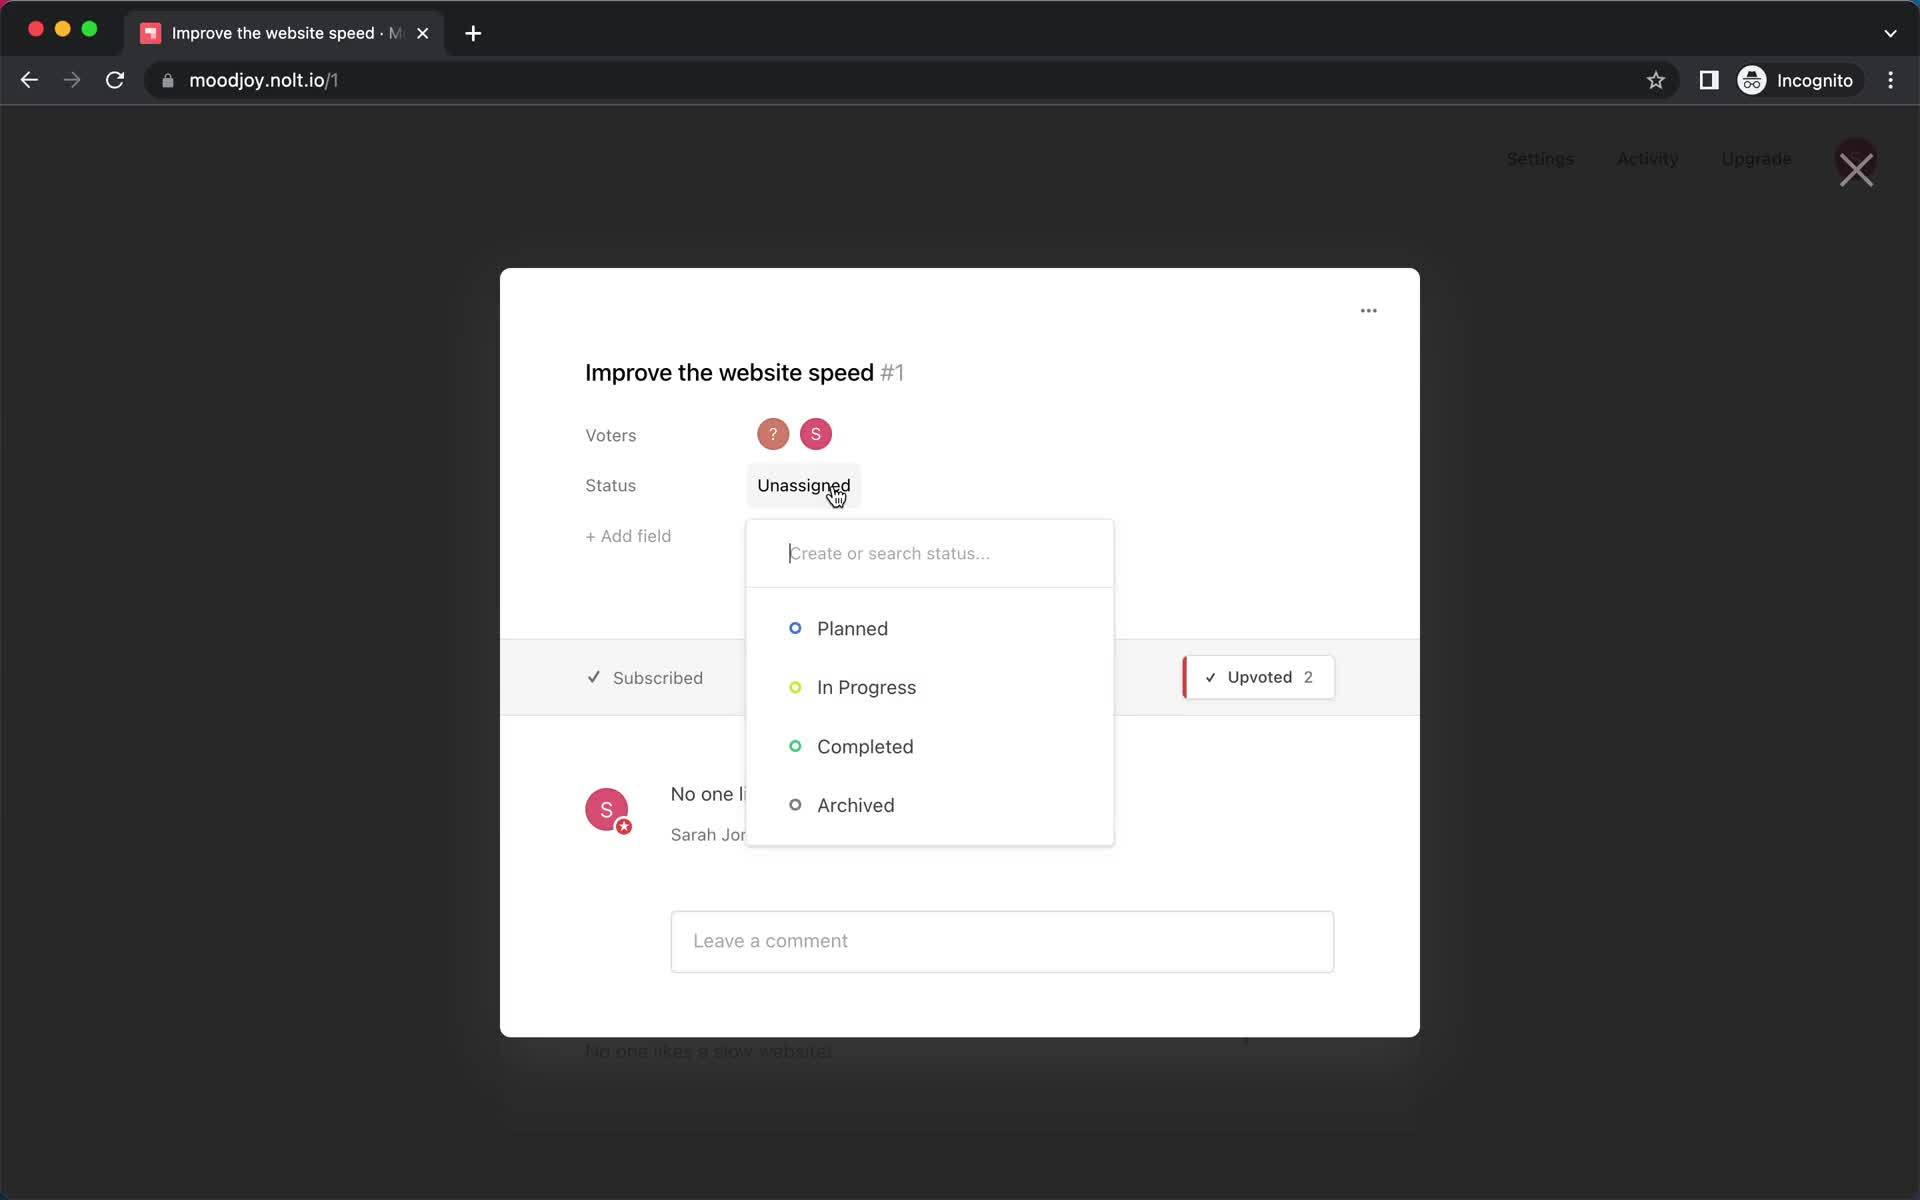
Task: Select Completed from status dropdown
Action: pyautogui.click(x=864, y=745)
